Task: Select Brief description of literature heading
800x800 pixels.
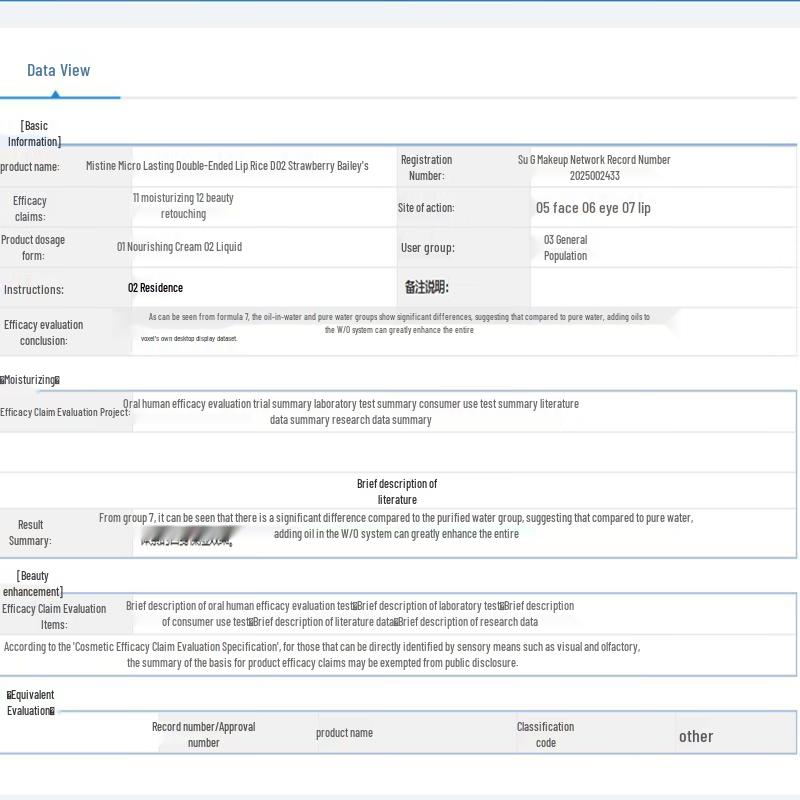Action: (397, 491)
